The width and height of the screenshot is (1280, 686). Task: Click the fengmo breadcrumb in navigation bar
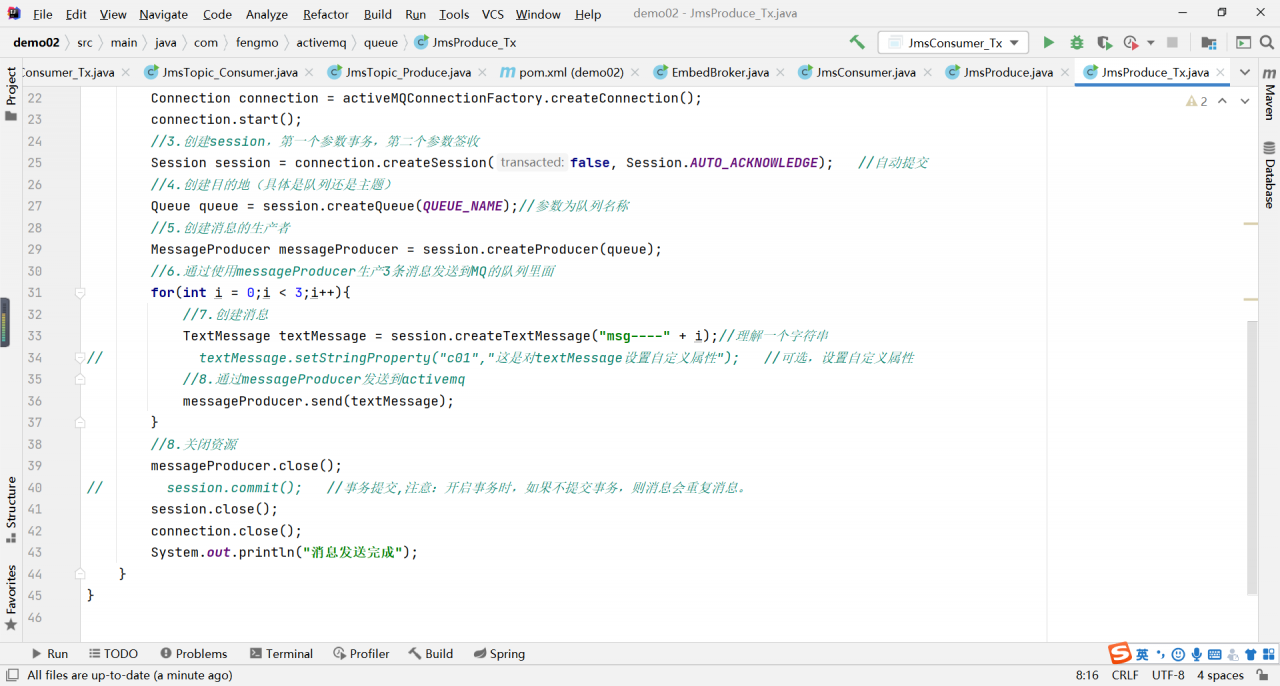pos(256,43)
